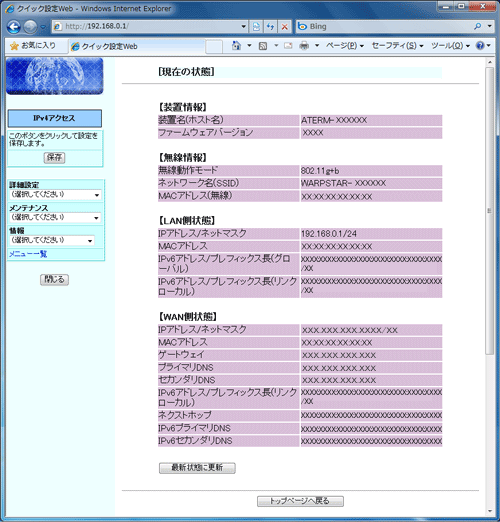Image resolution: width=500 pixels, height=522 pixels.
Task: Click the Home page icon
Action: (236, 46)
